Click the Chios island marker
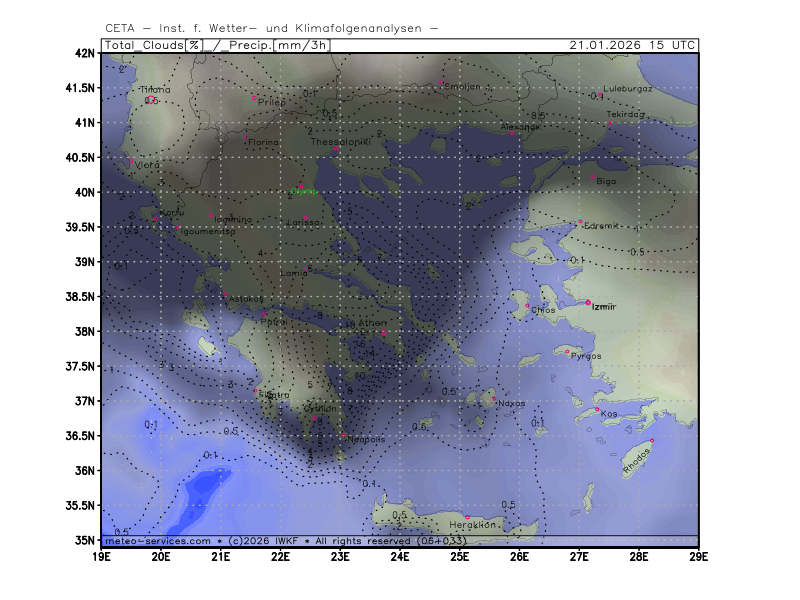The height and width of the screenshot is (600, 800). coord(528,305)
